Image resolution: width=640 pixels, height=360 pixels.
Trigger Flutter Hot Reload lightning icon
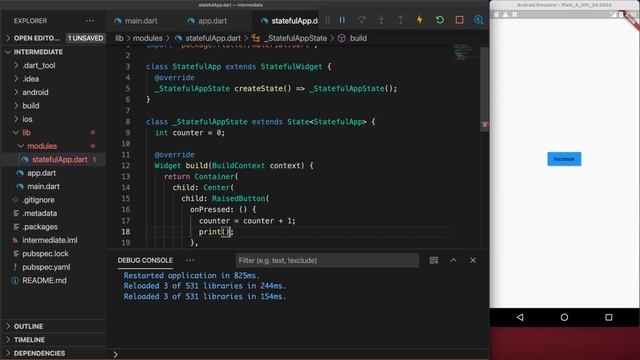coord(420,20)
